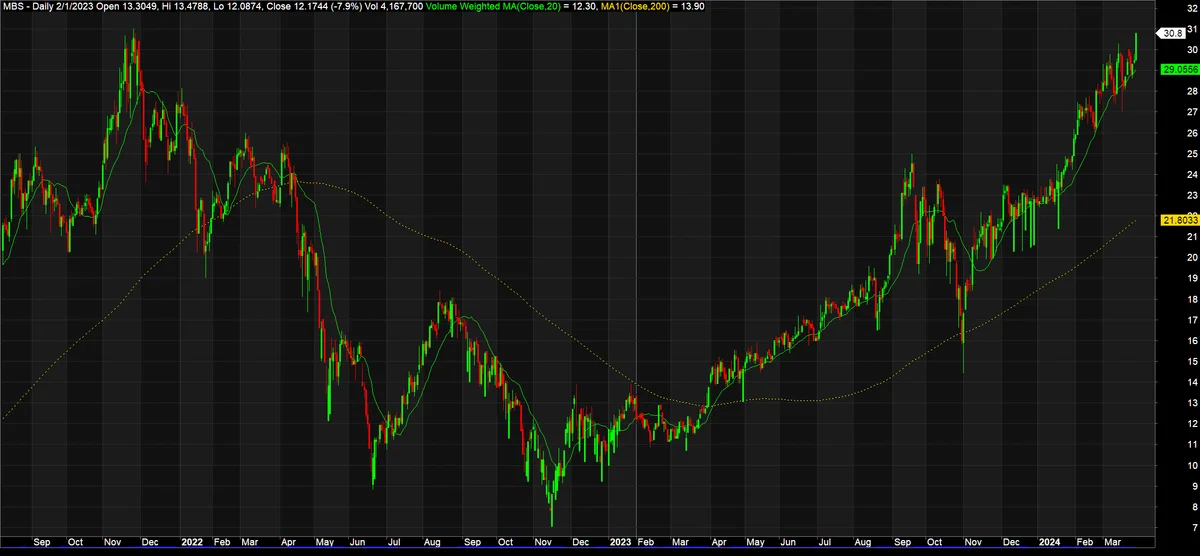Click the 20 label on price axis
This screenshot has width=1200, height=556.
tap(1191, 257)
